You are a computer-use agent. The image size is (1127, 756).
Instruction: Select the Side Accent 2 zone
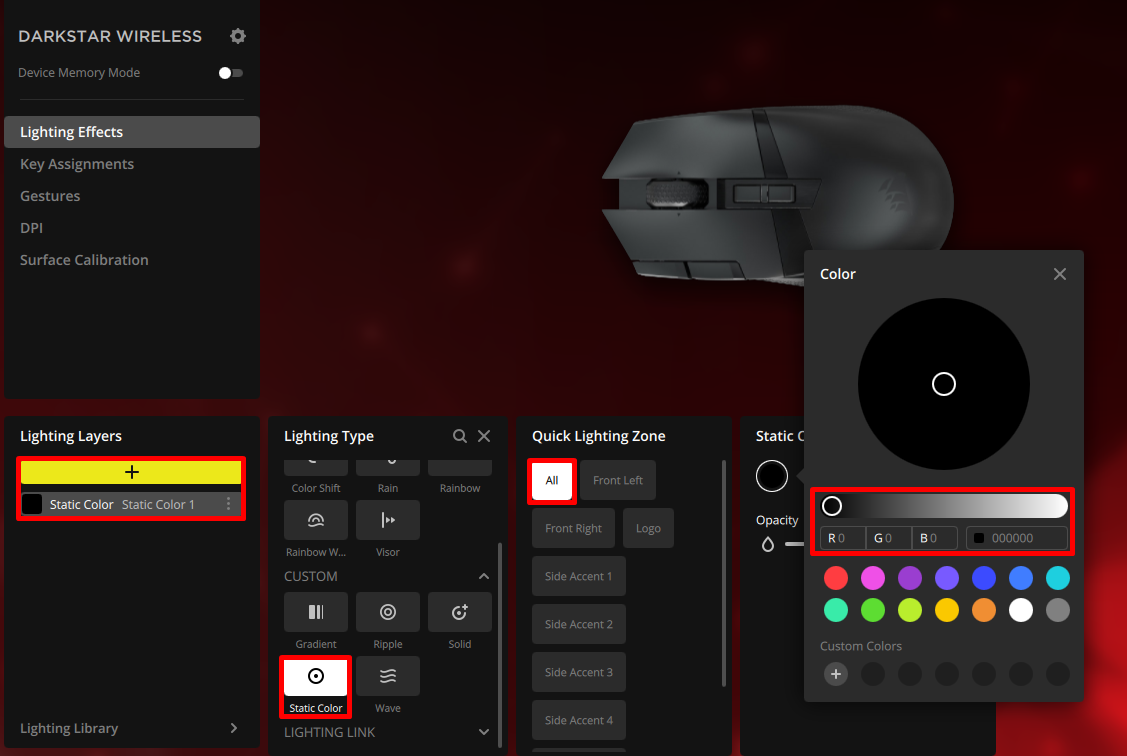coord(579,624)
